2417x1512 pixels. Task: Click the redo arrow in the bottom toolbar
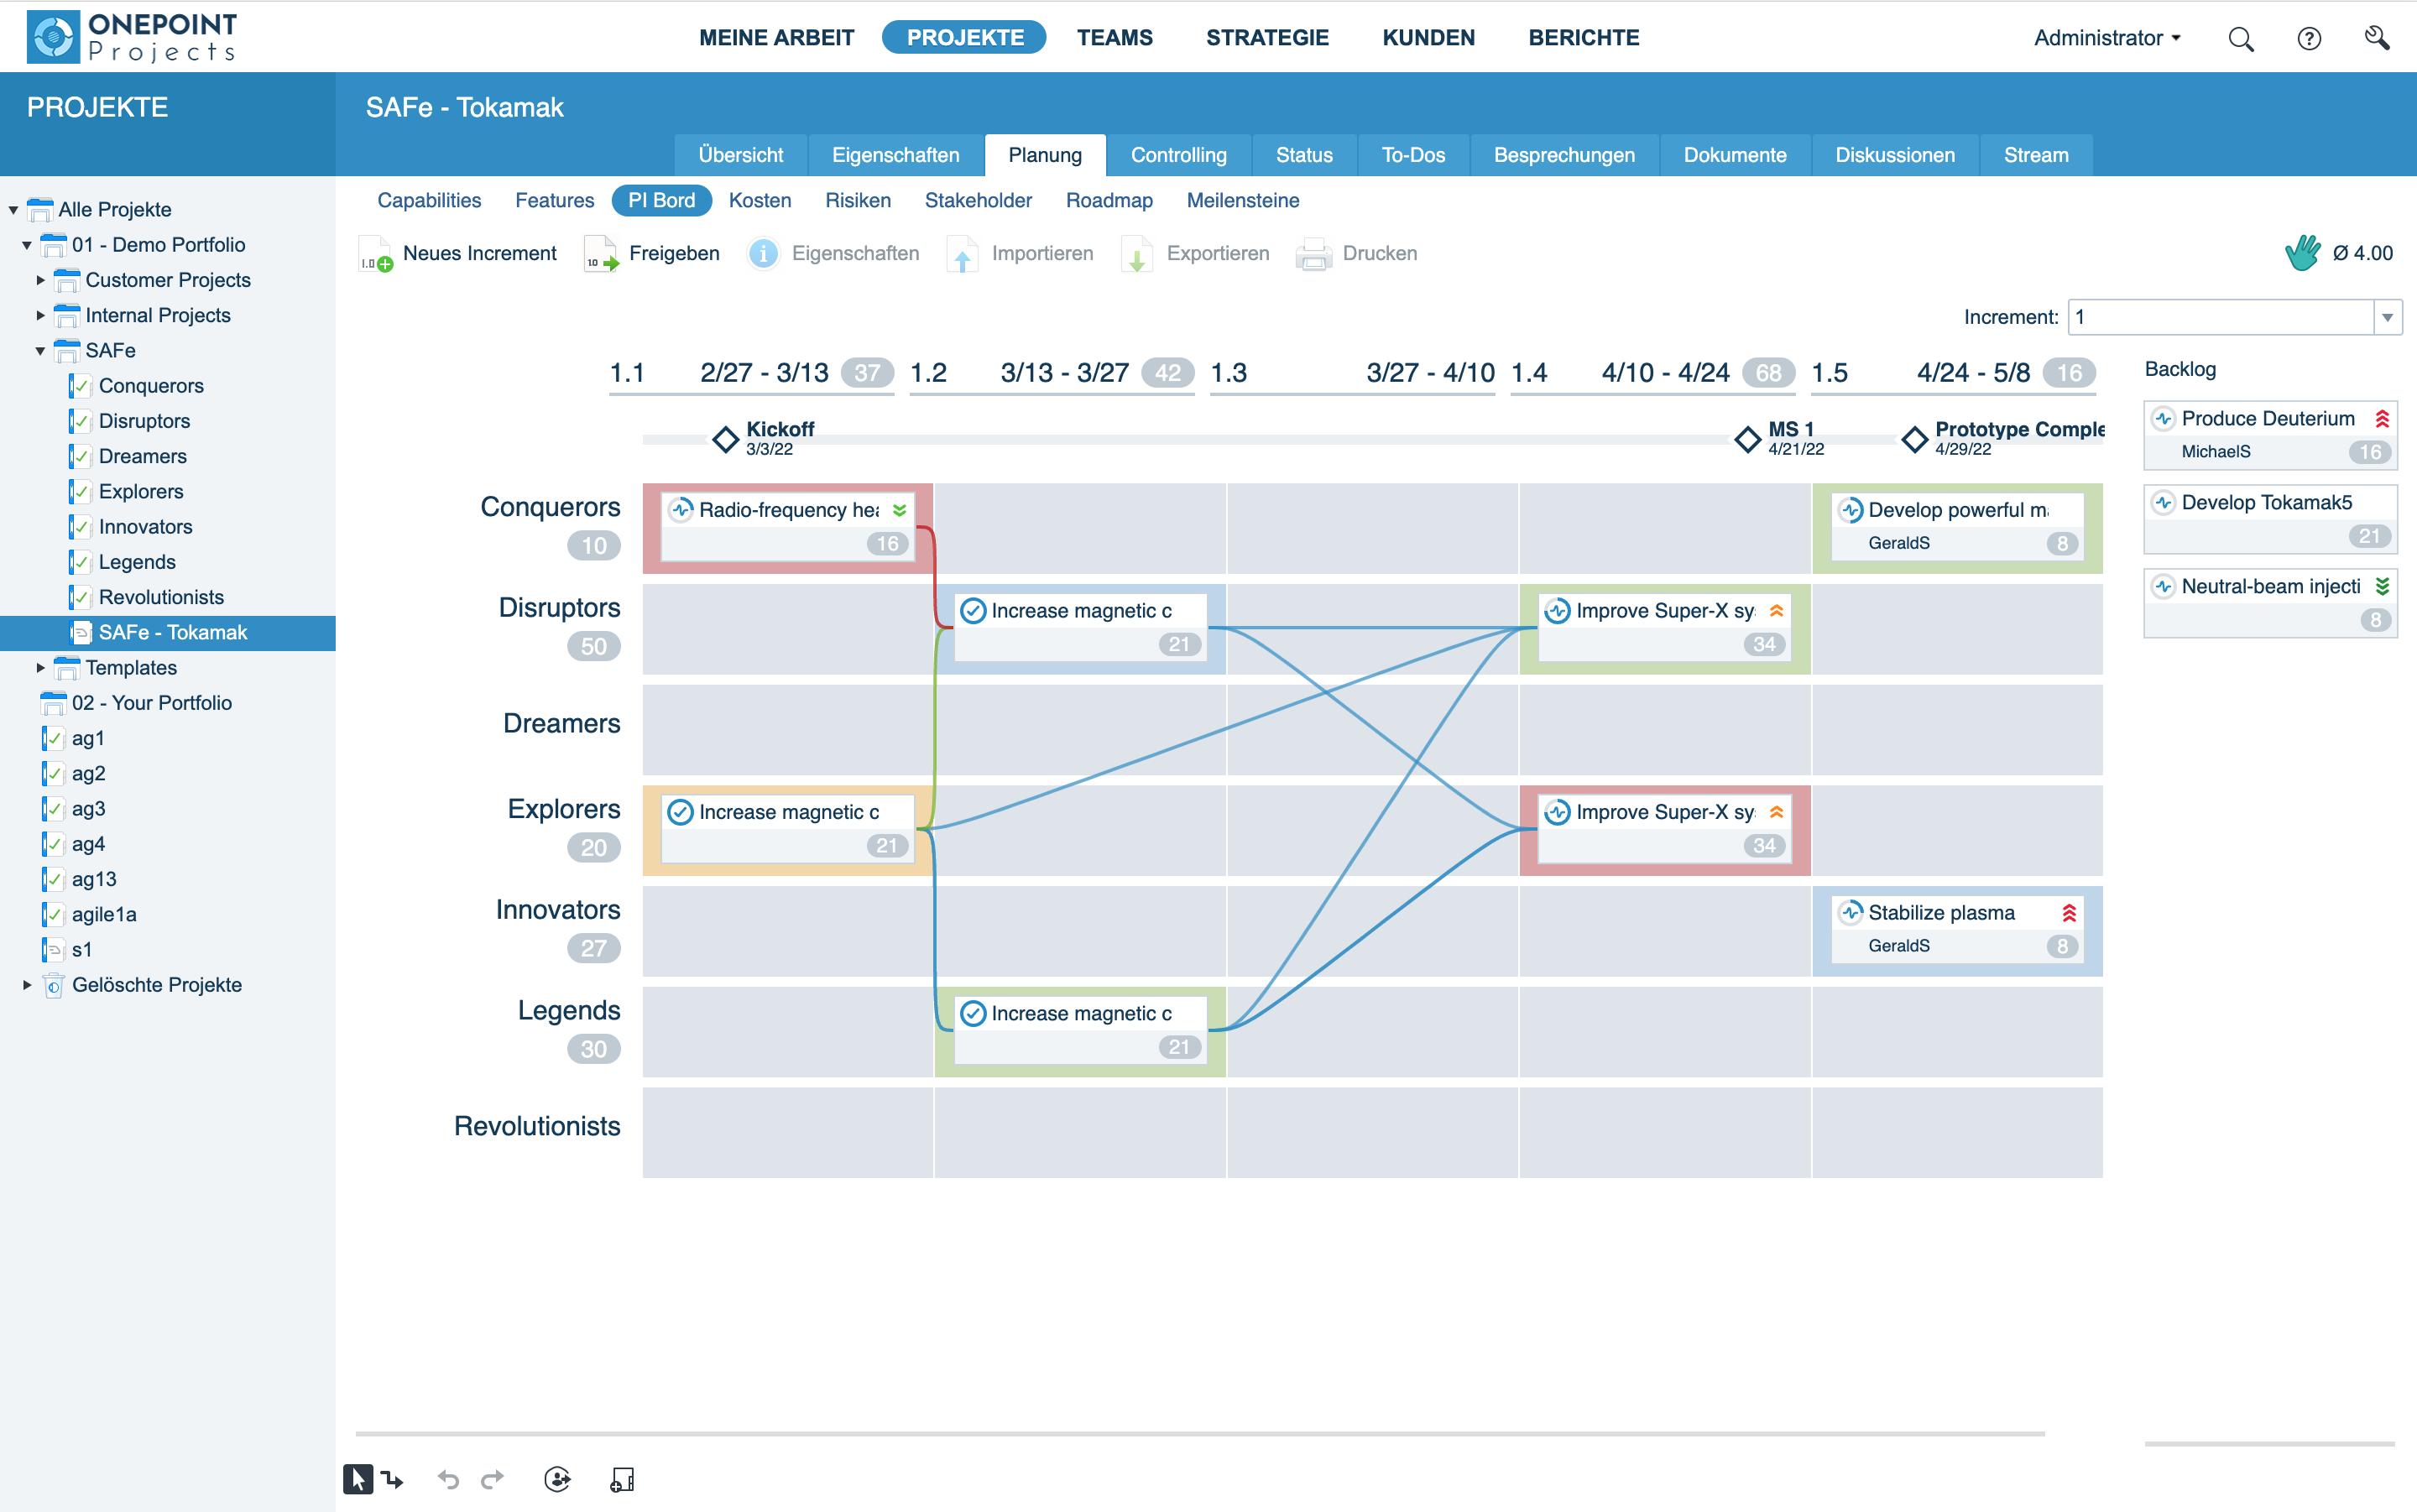coord(492,1478)
